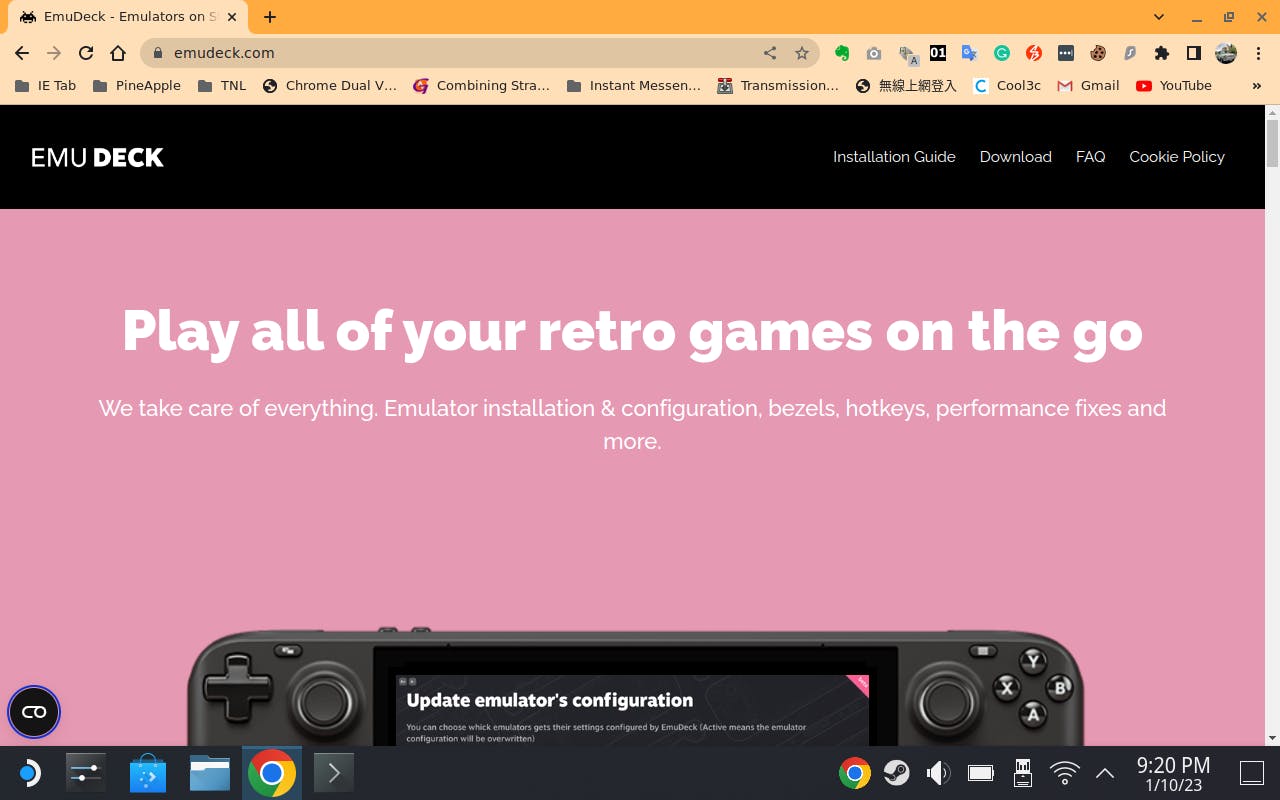Open the FAQ page
Screen dimensions: 1280x800
point(1090,157)
